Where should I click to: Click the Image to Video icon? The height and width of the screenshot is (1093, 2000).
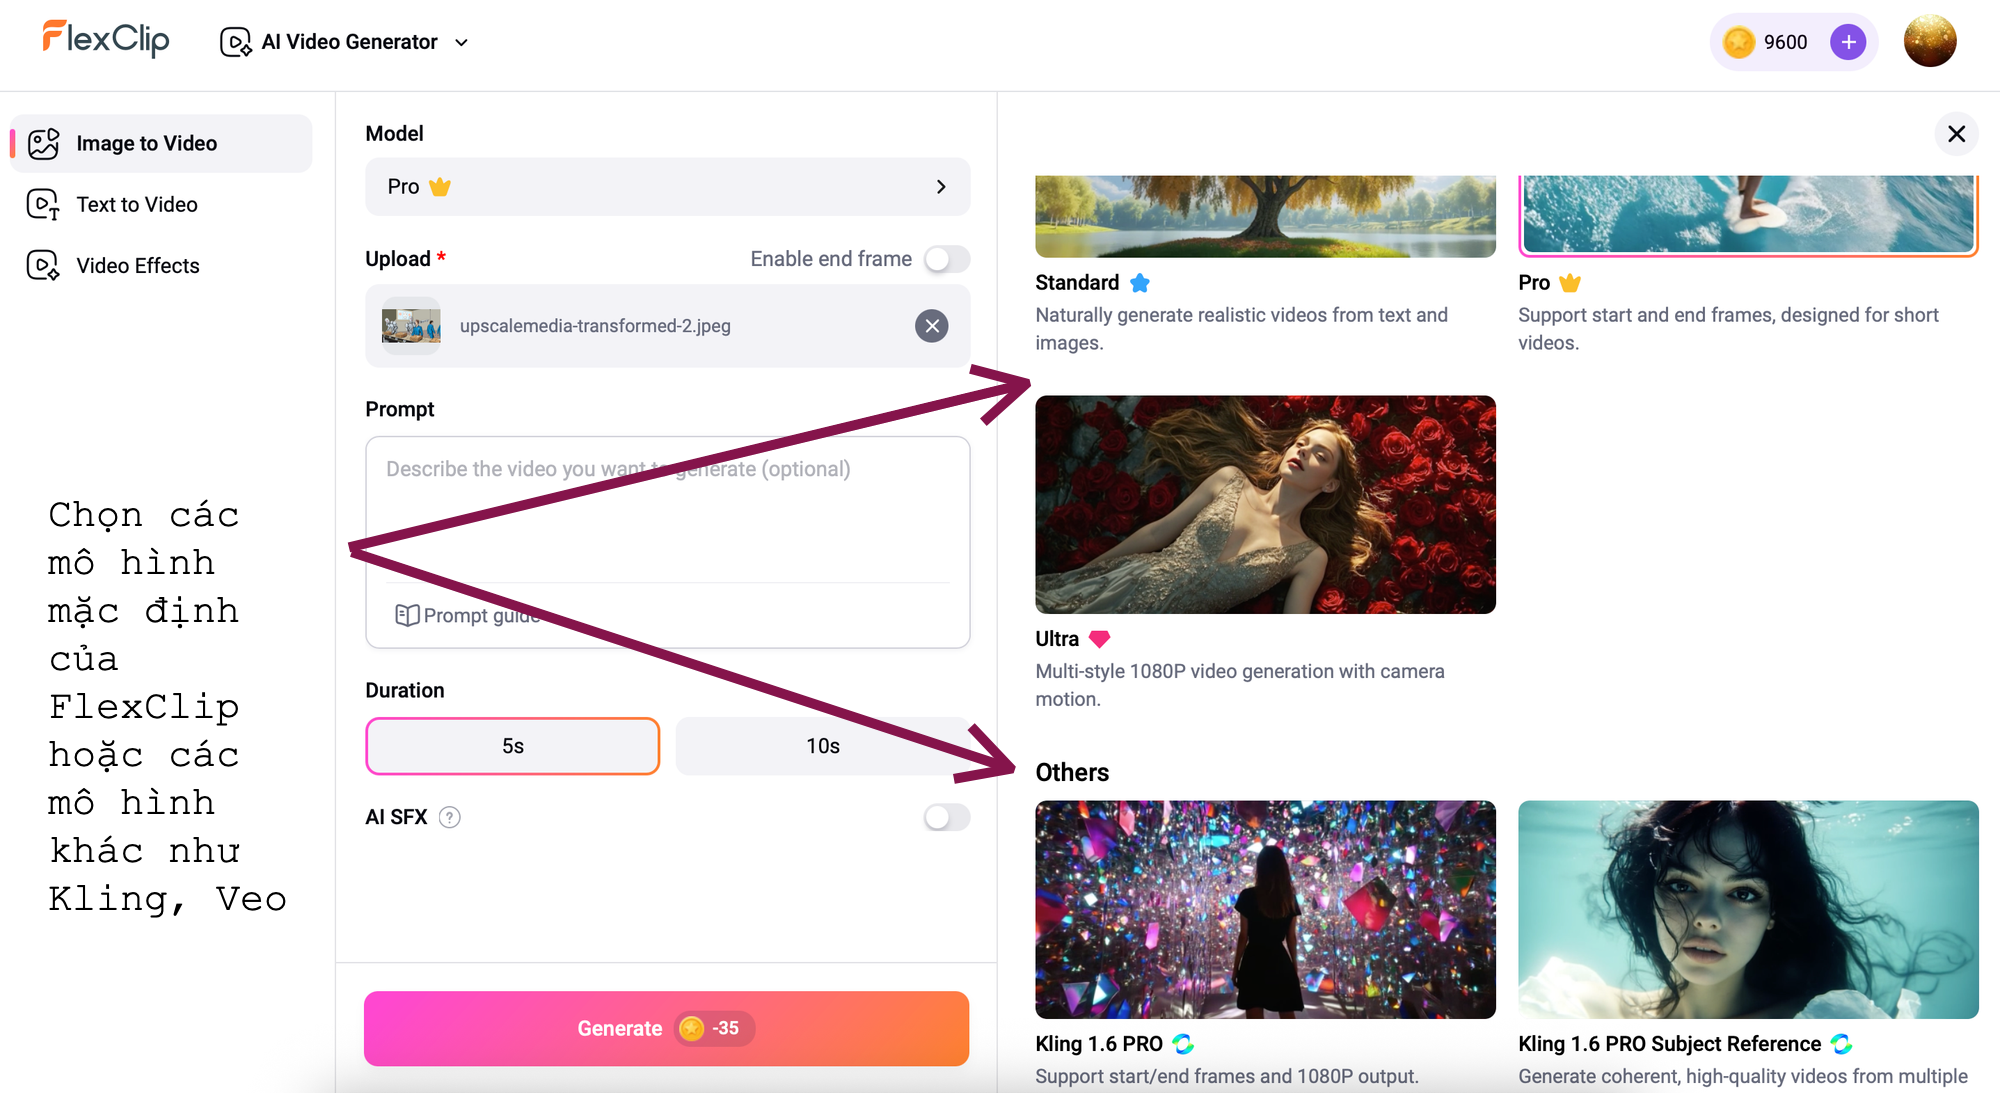coord(43,143)
